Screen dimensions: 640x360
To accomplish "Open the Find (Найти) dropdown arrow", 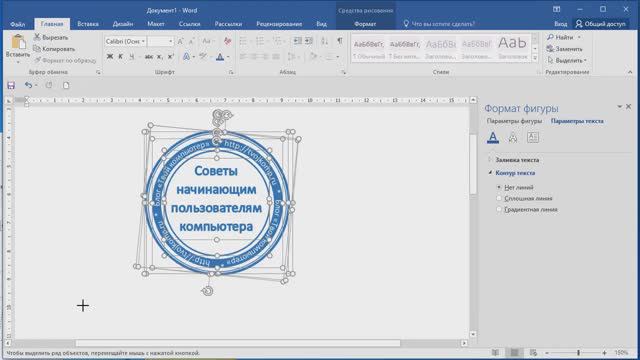I will tap(579, 37).
